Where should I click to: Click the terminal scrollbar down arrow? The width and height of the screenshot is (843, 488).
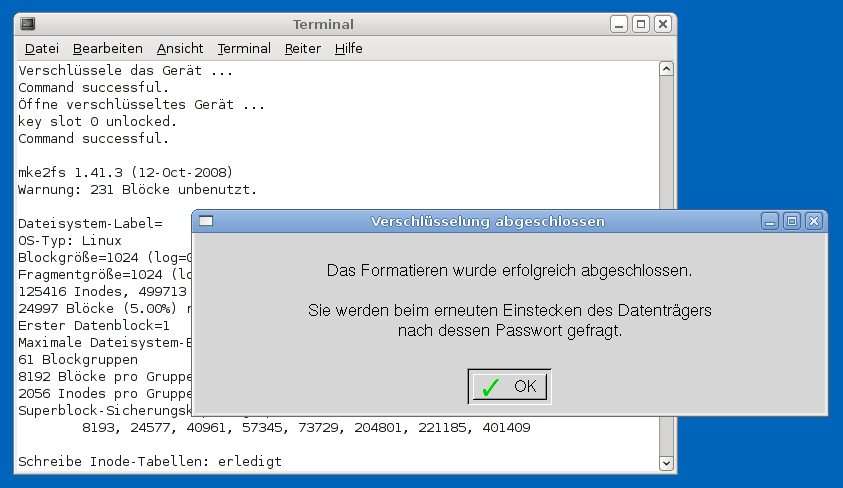(666, 463)
